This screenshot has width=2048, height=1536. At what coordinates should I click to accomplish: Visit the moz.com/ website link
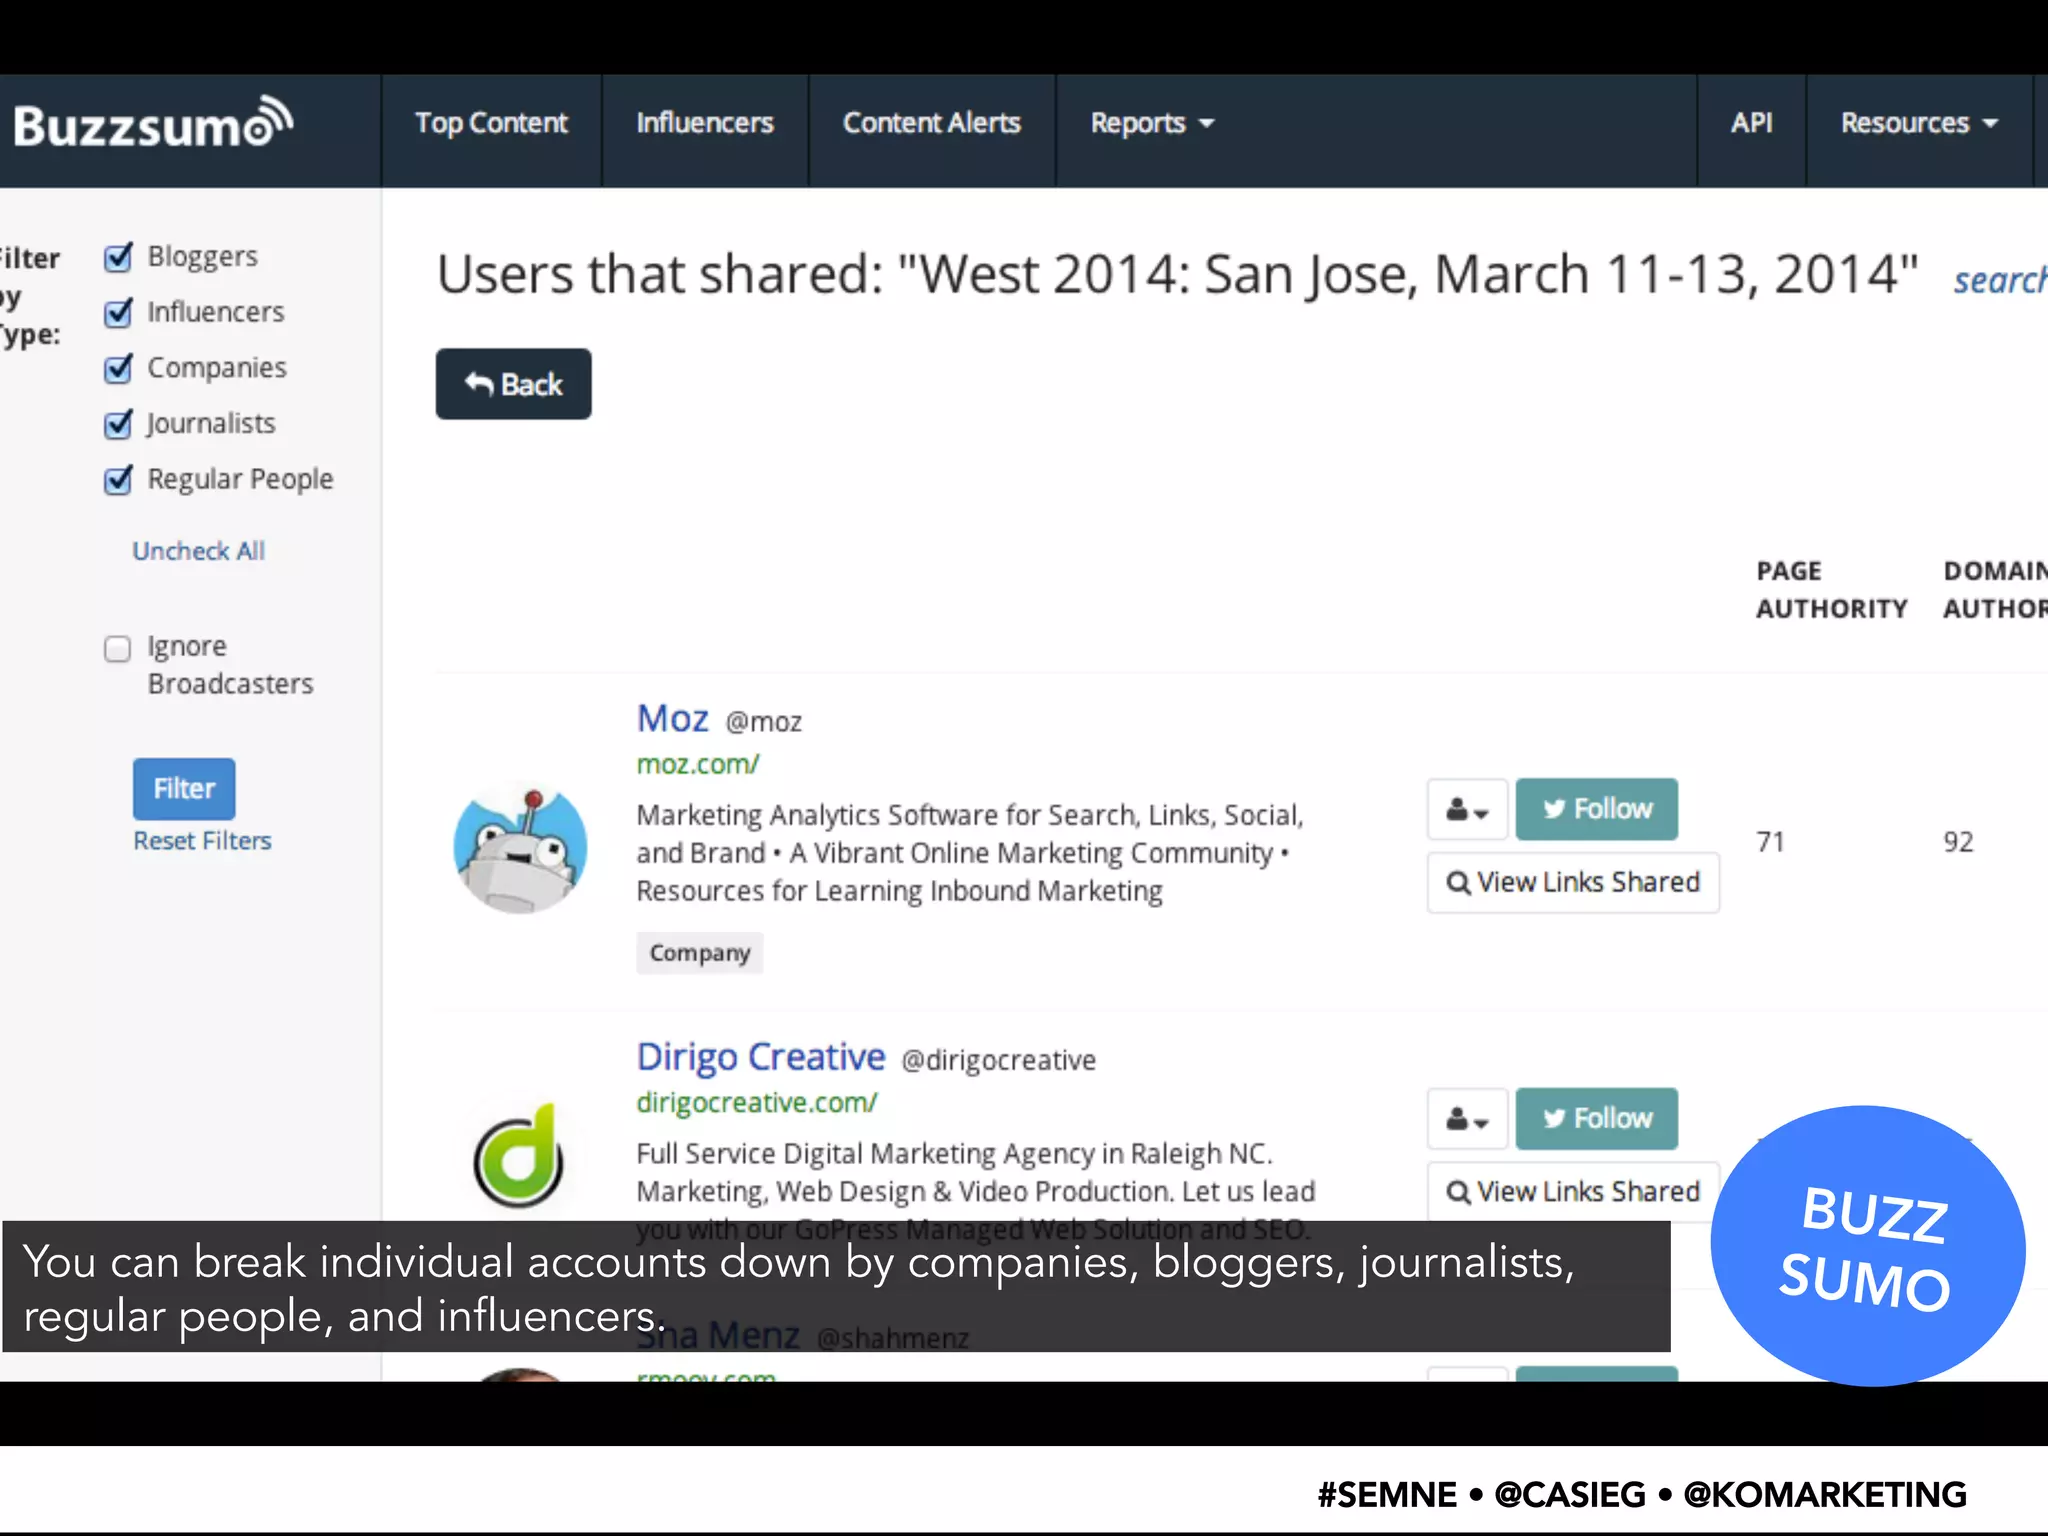pyautogui.click(x=698, y=765)
